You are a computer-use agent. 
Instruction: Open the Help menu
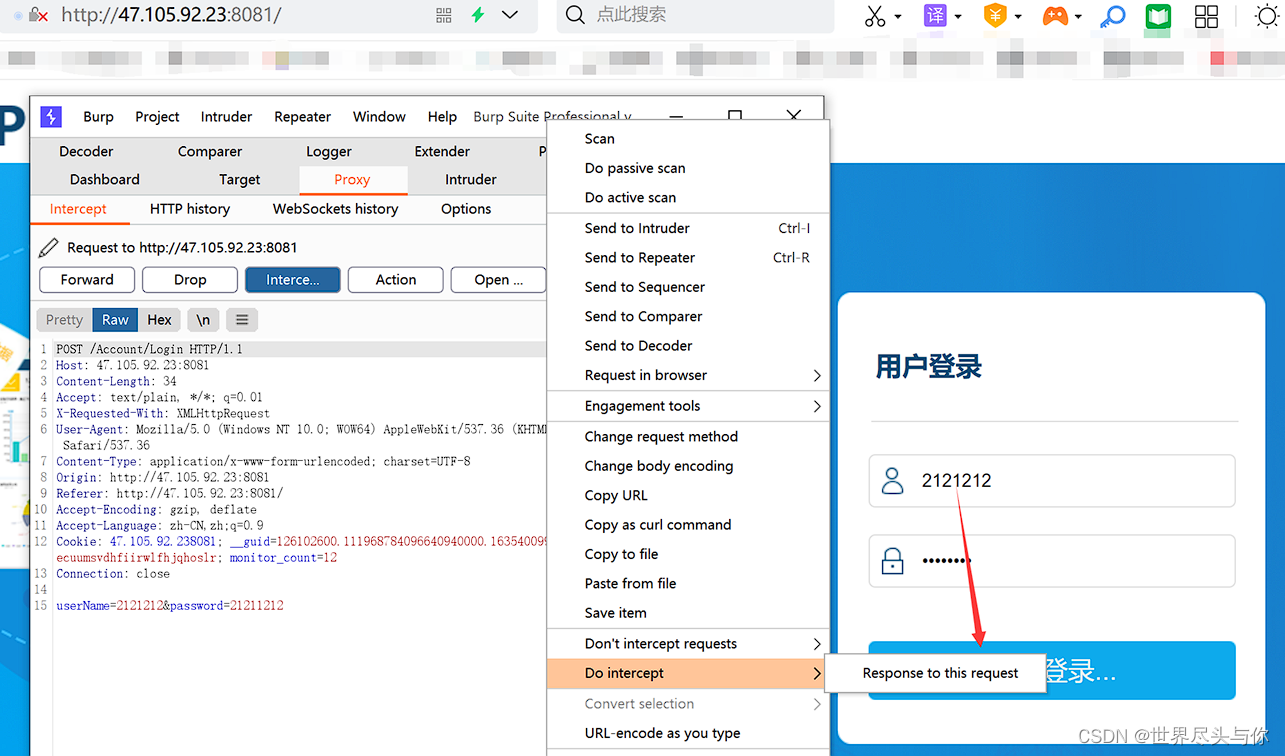pyautogui.click(x=442, y=117)
